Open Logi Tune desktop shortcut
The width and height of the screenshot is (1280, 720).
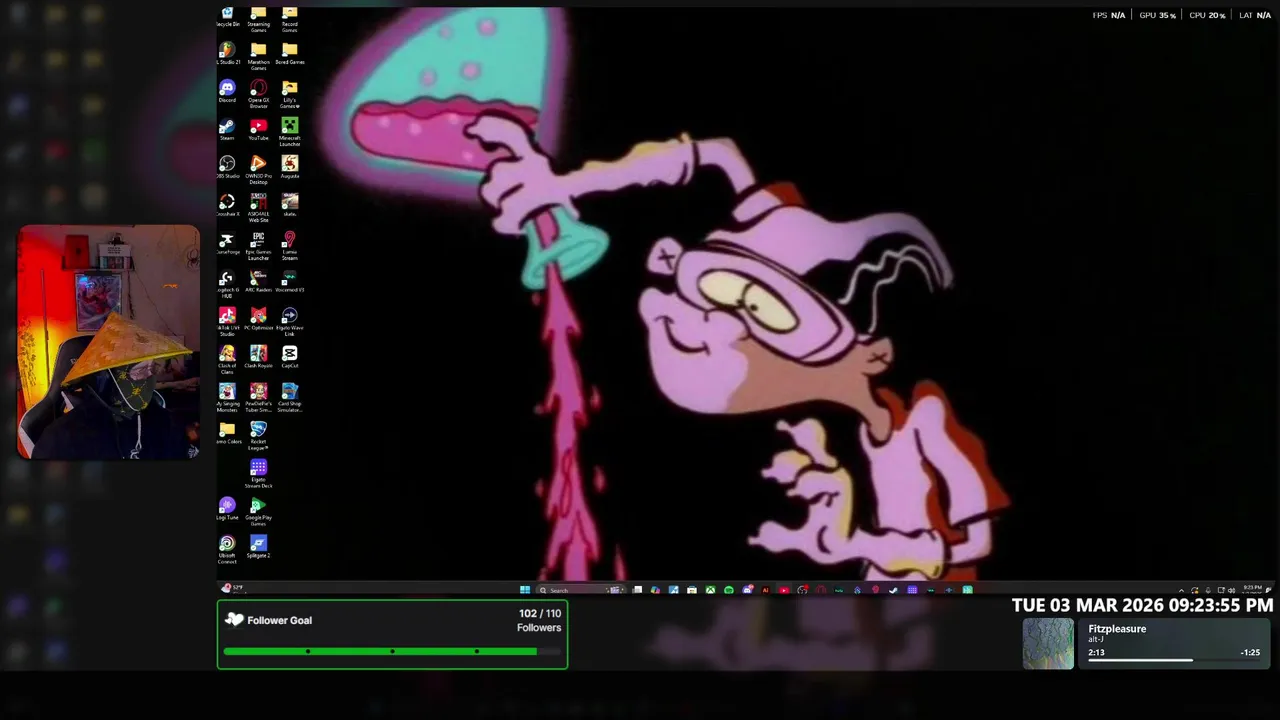(227, 509)
